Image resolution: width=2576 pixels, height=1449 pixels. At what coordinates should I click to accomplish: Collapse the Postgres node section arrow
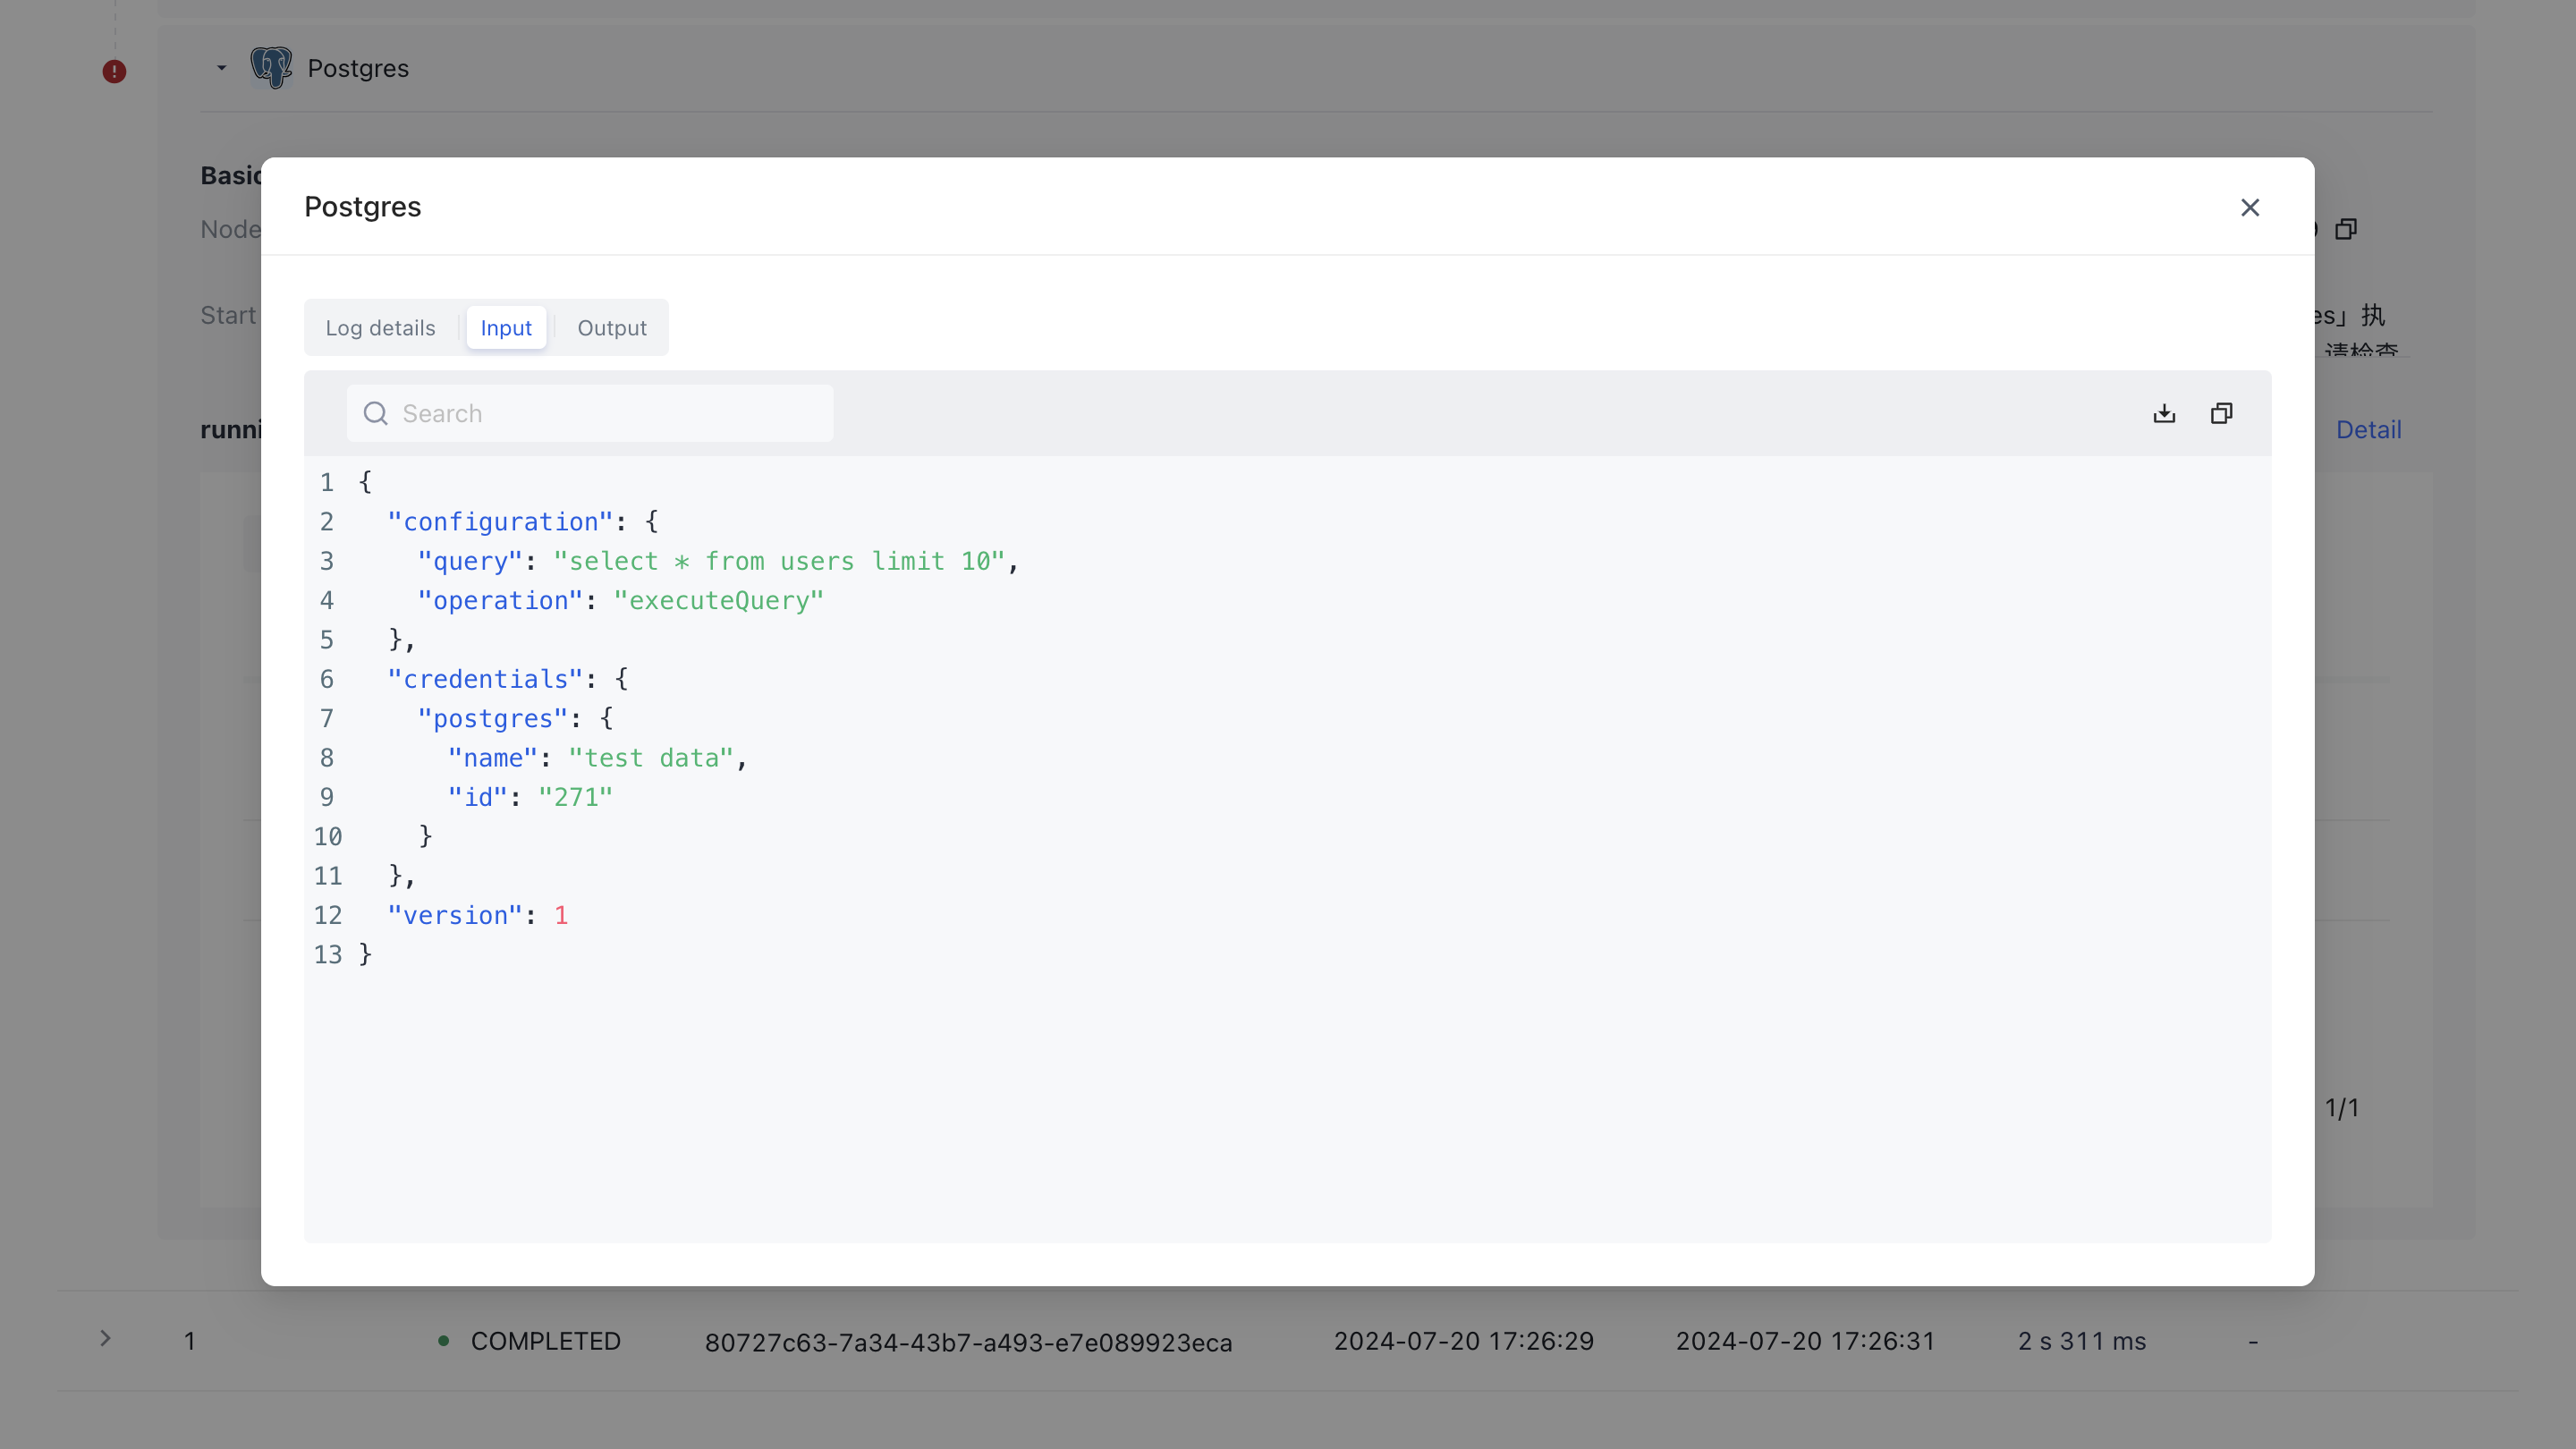tap(221, 68)
